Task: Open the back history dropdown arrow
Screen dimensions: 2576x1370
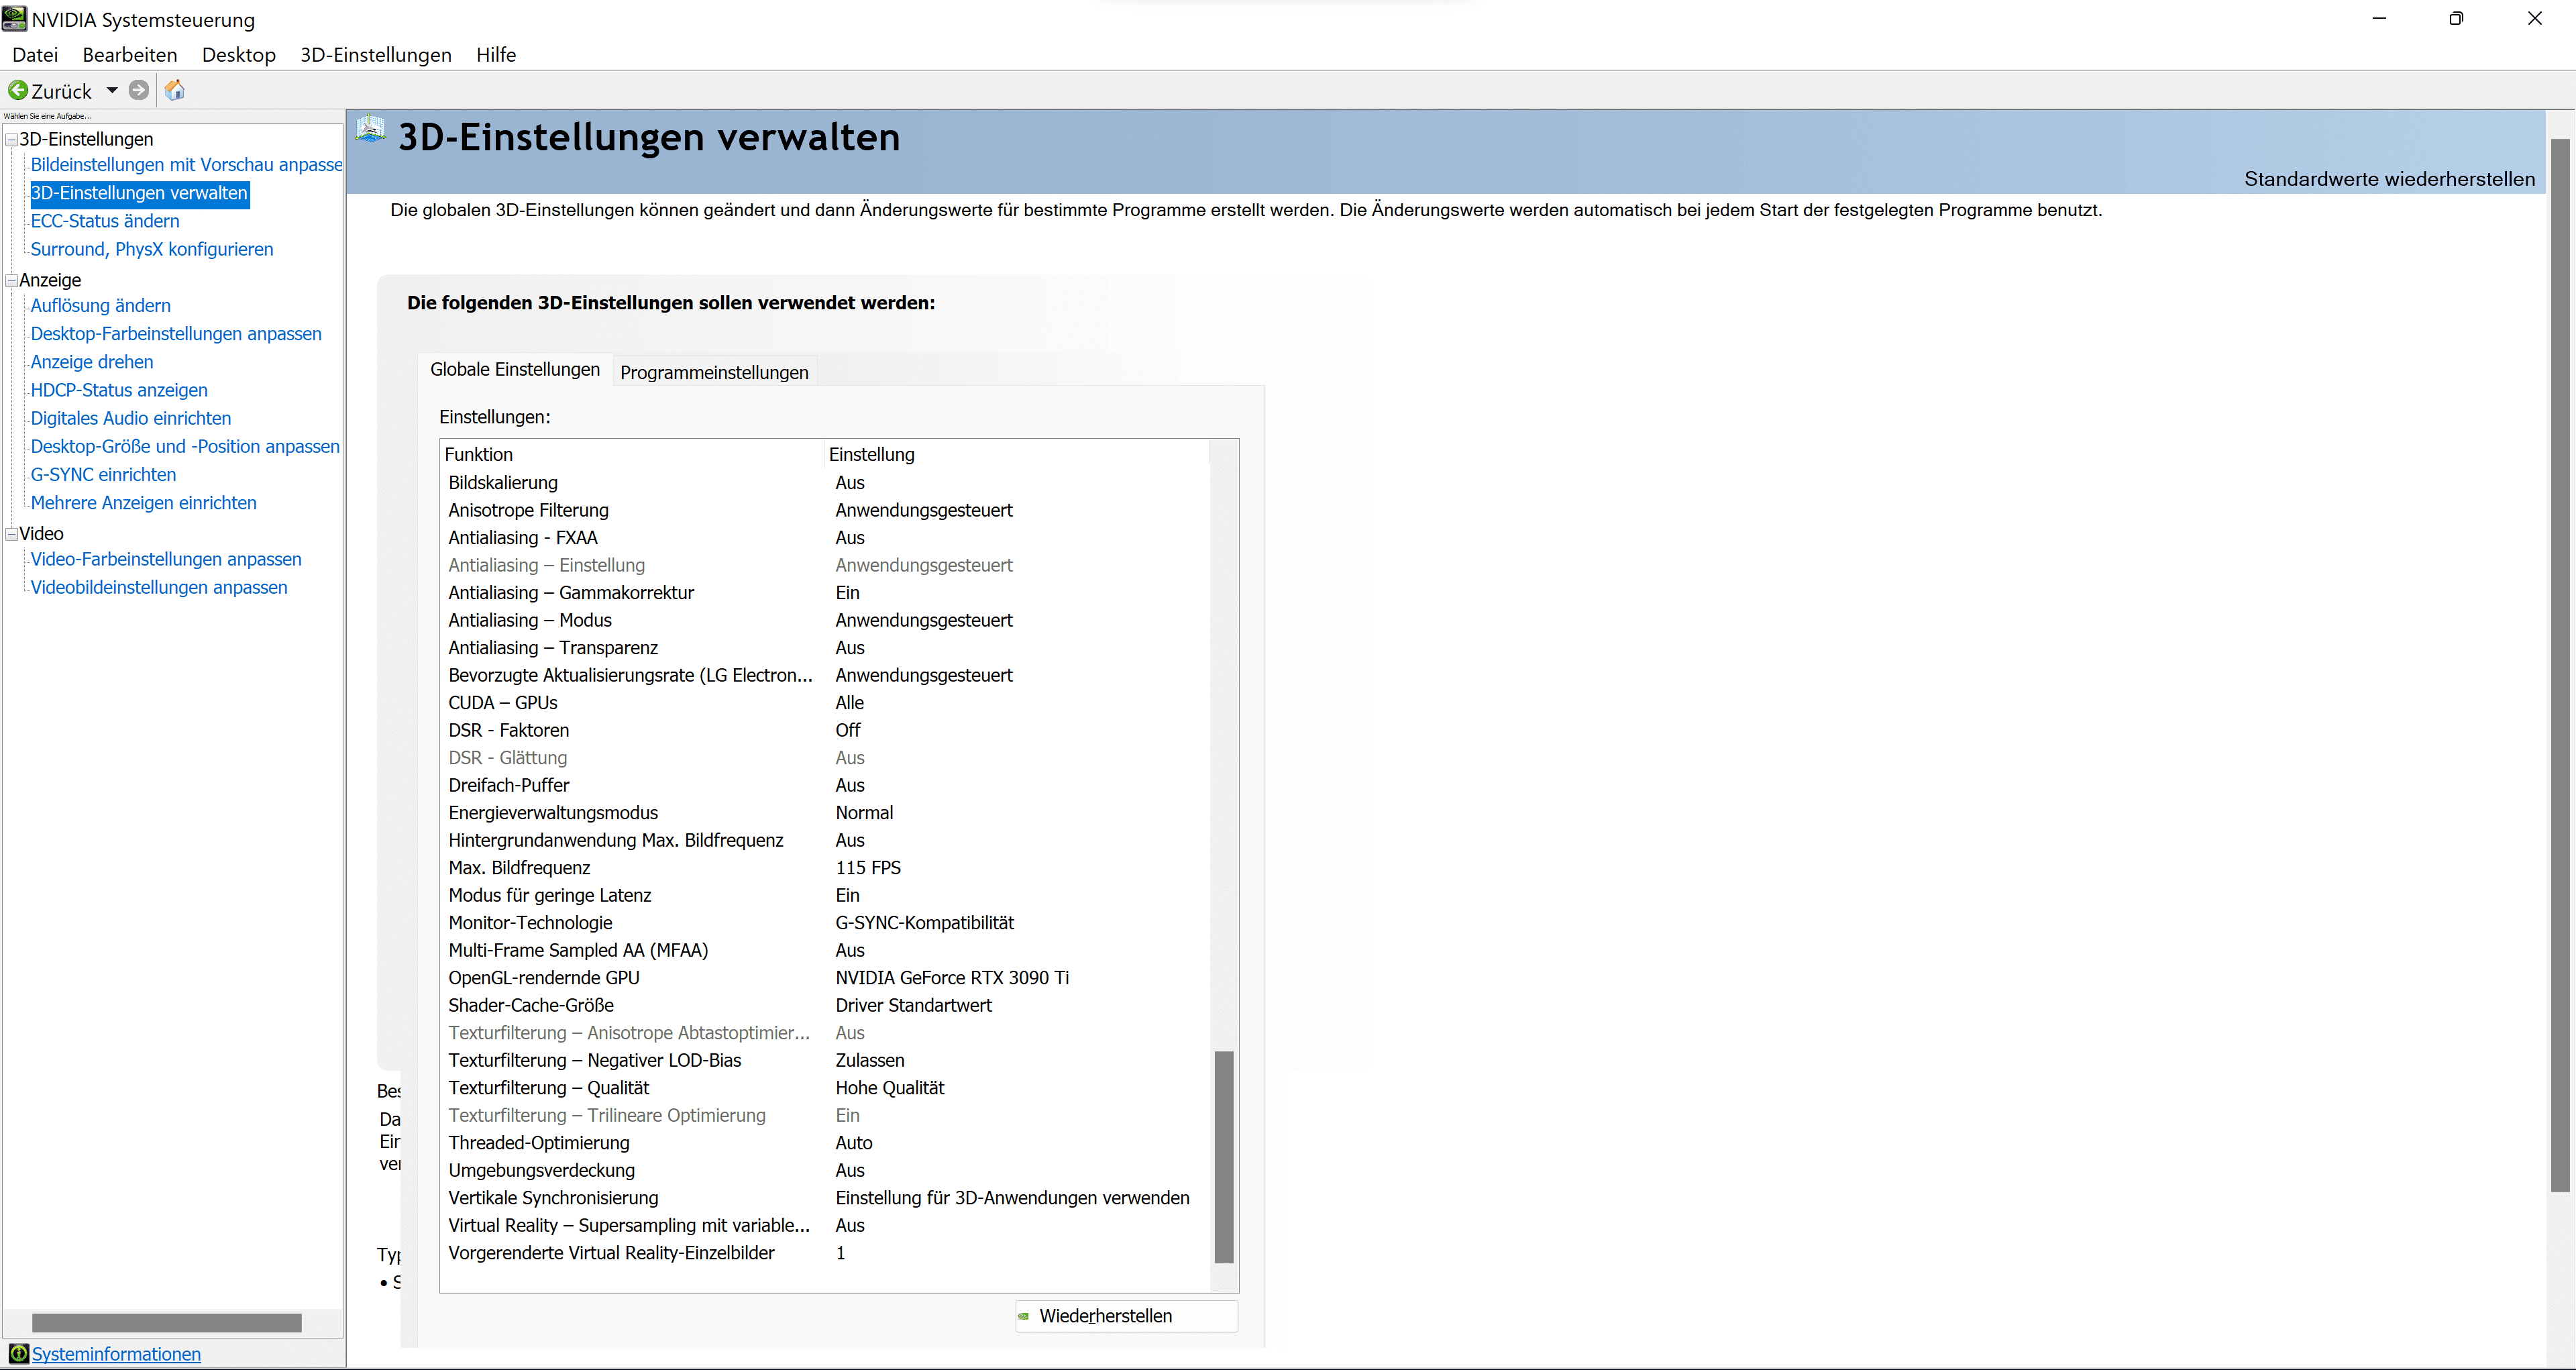Action: [x=112, y=91]
